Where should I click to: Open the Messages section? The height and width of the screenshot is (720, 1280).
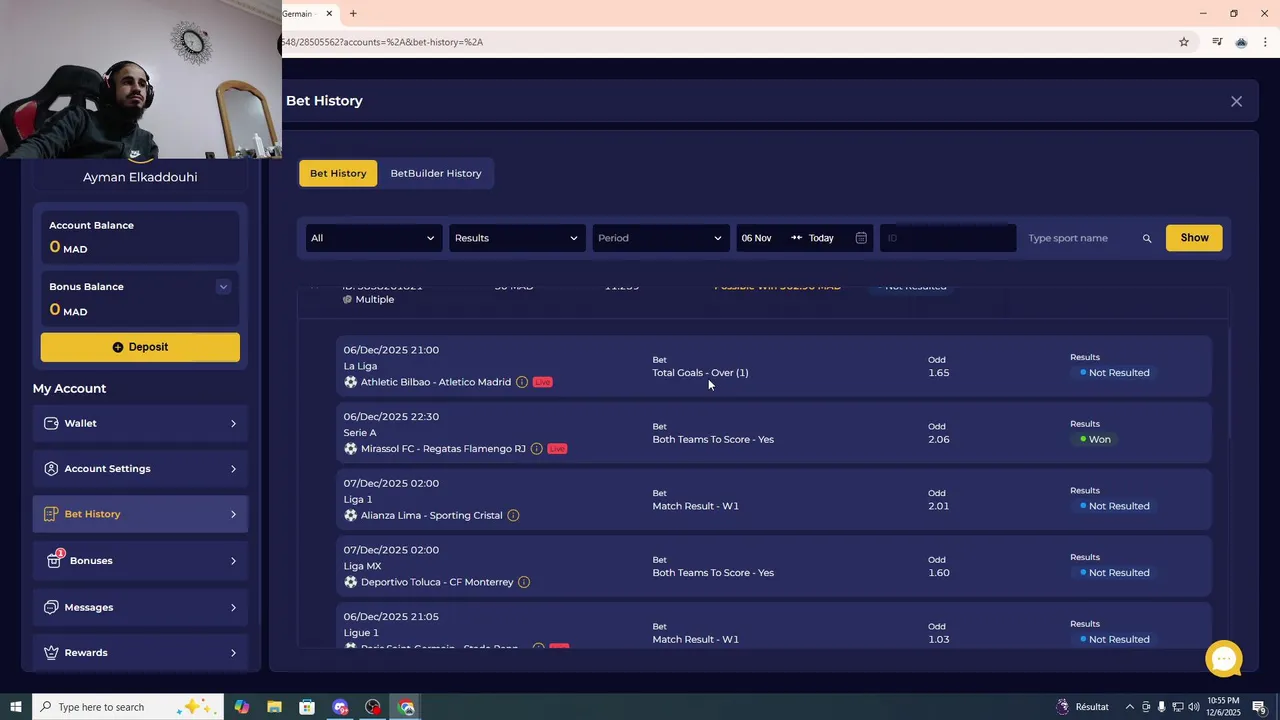140,607
